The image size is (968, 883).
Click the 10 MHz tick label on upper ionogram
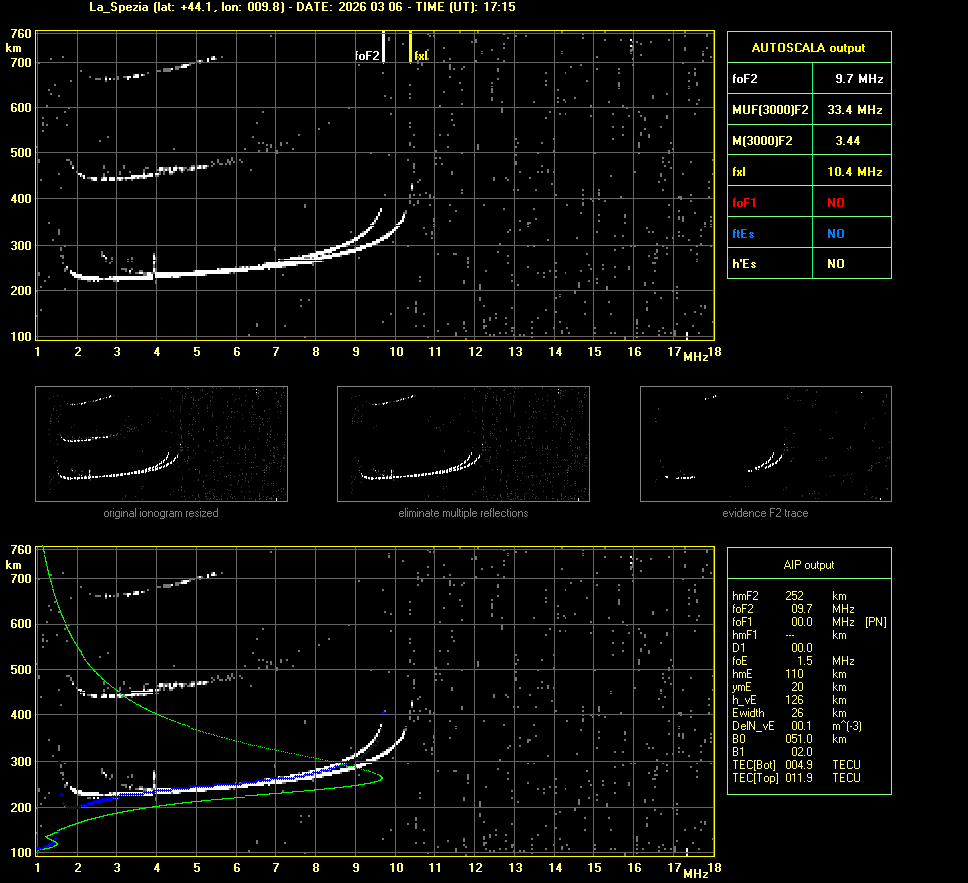[396, 352]
